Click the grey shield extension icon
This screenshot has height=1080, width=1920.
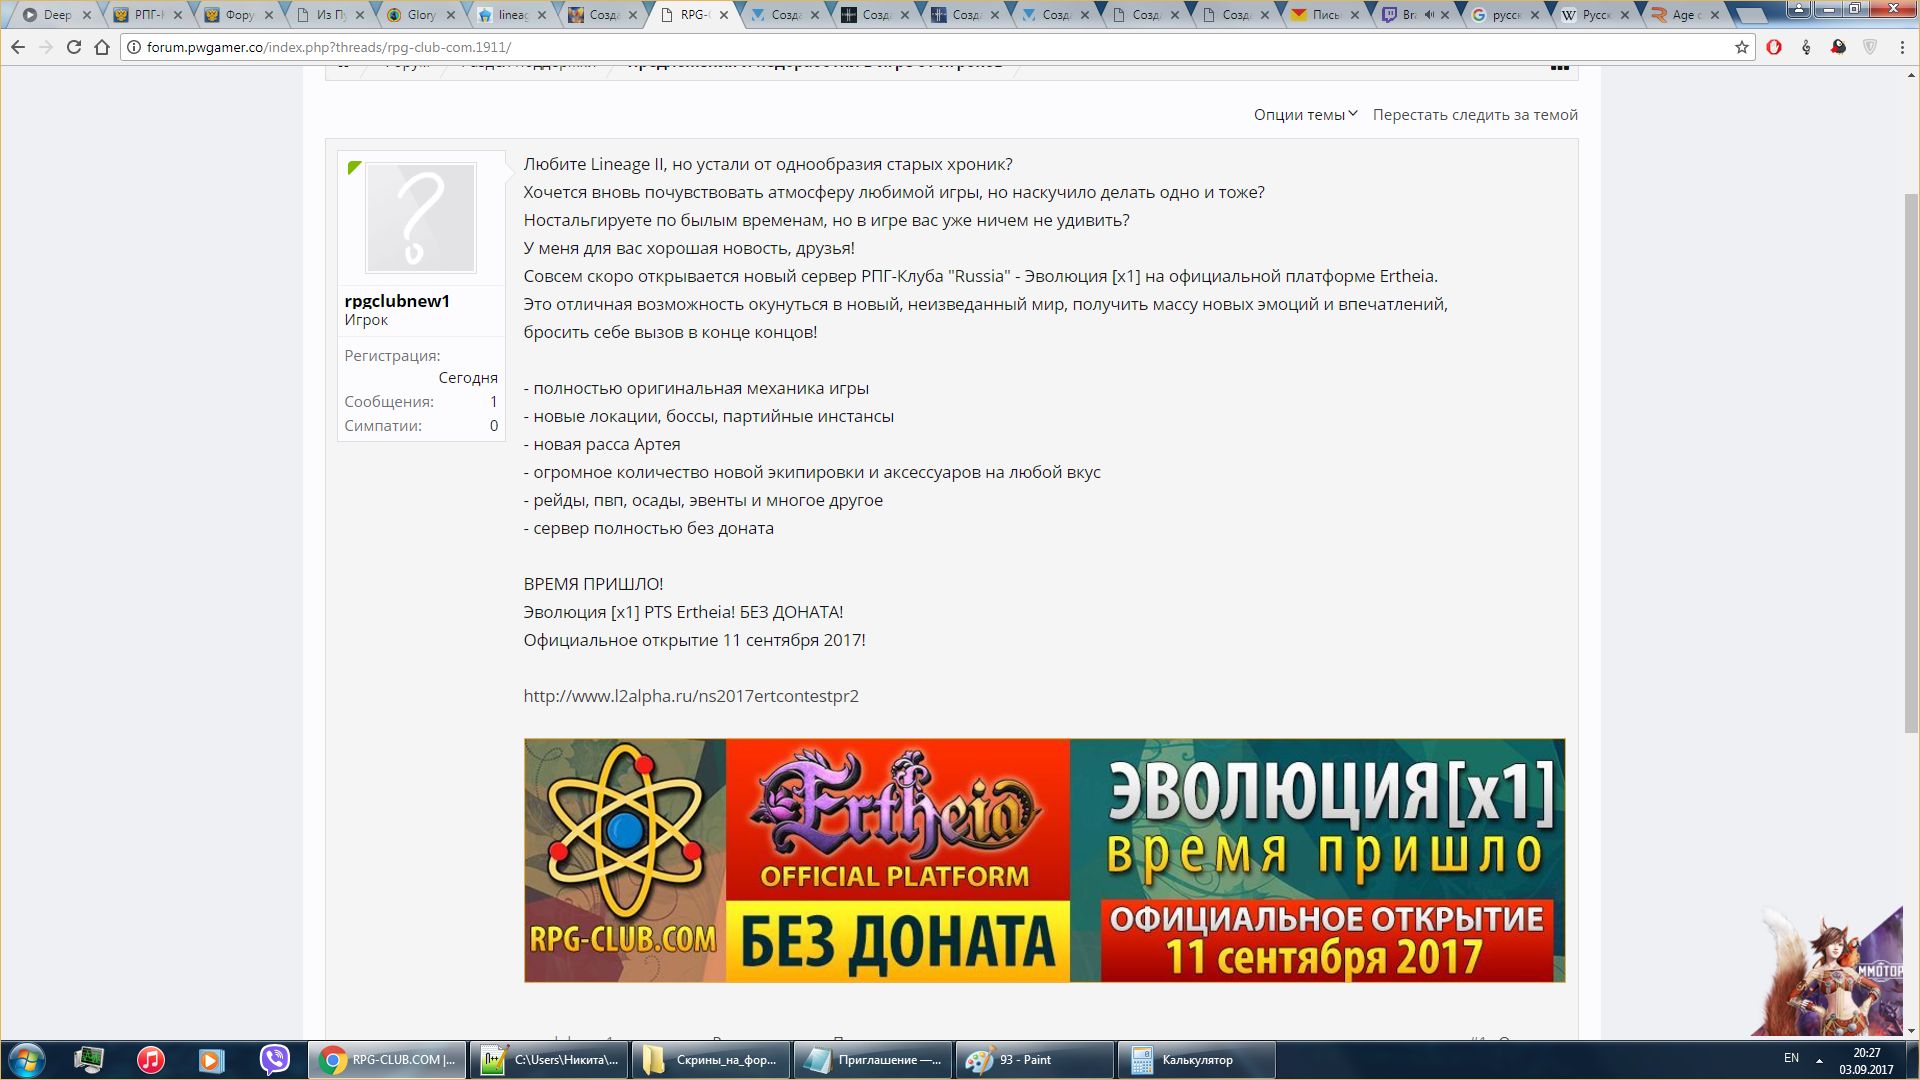[x=1870, y=47]
